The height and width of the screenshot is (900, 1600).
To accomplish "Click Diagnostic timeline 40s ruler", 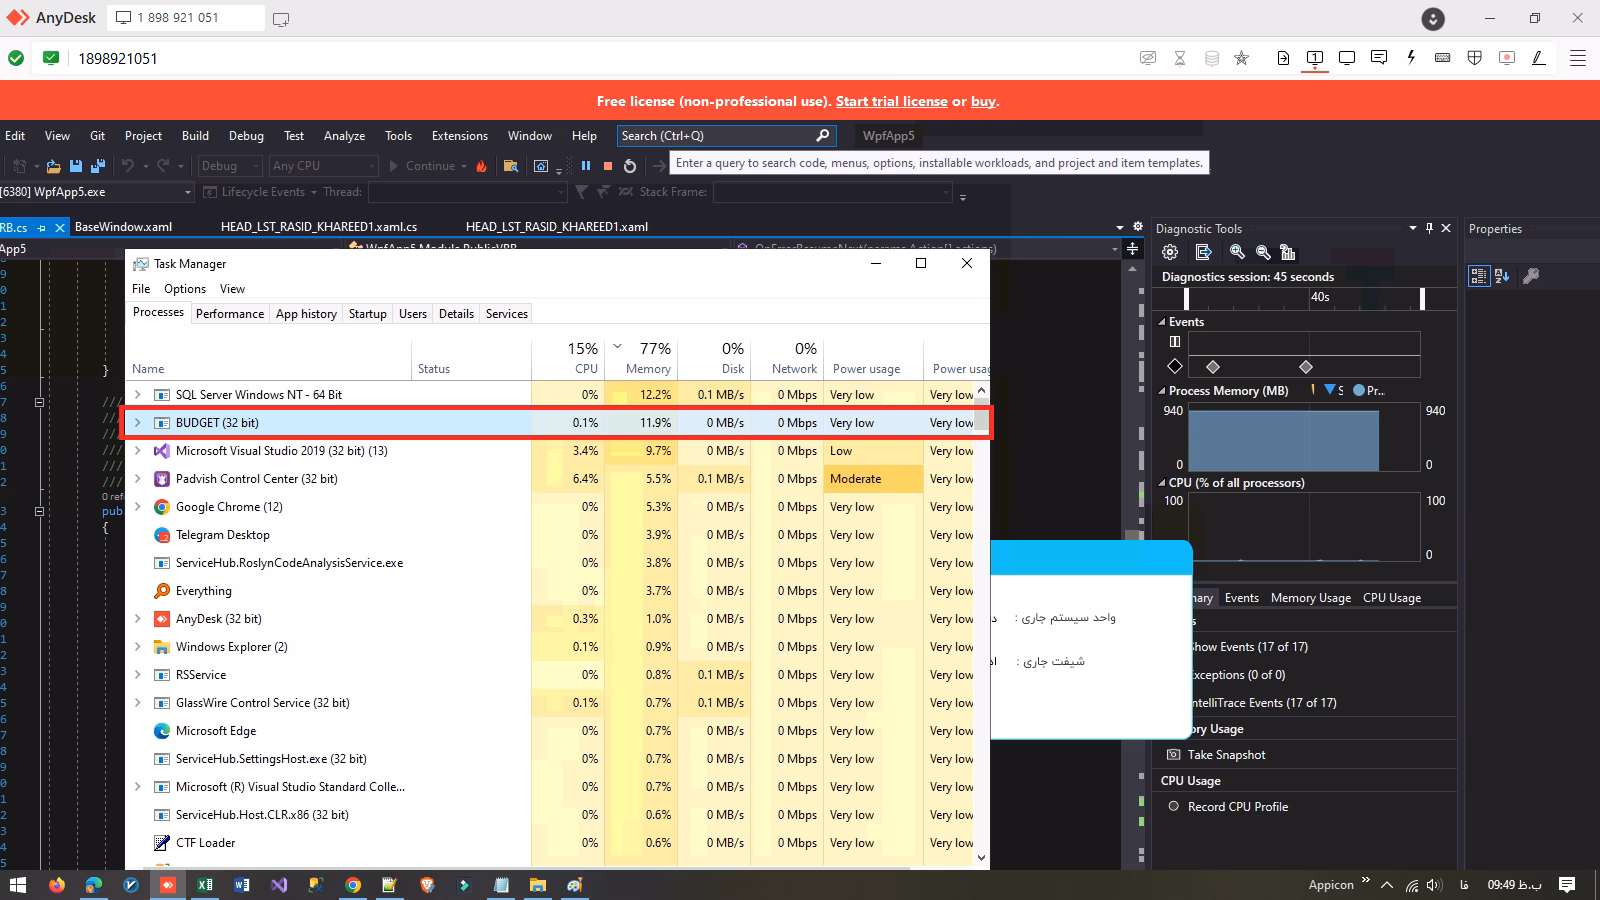I will [x=1304, y=297].
